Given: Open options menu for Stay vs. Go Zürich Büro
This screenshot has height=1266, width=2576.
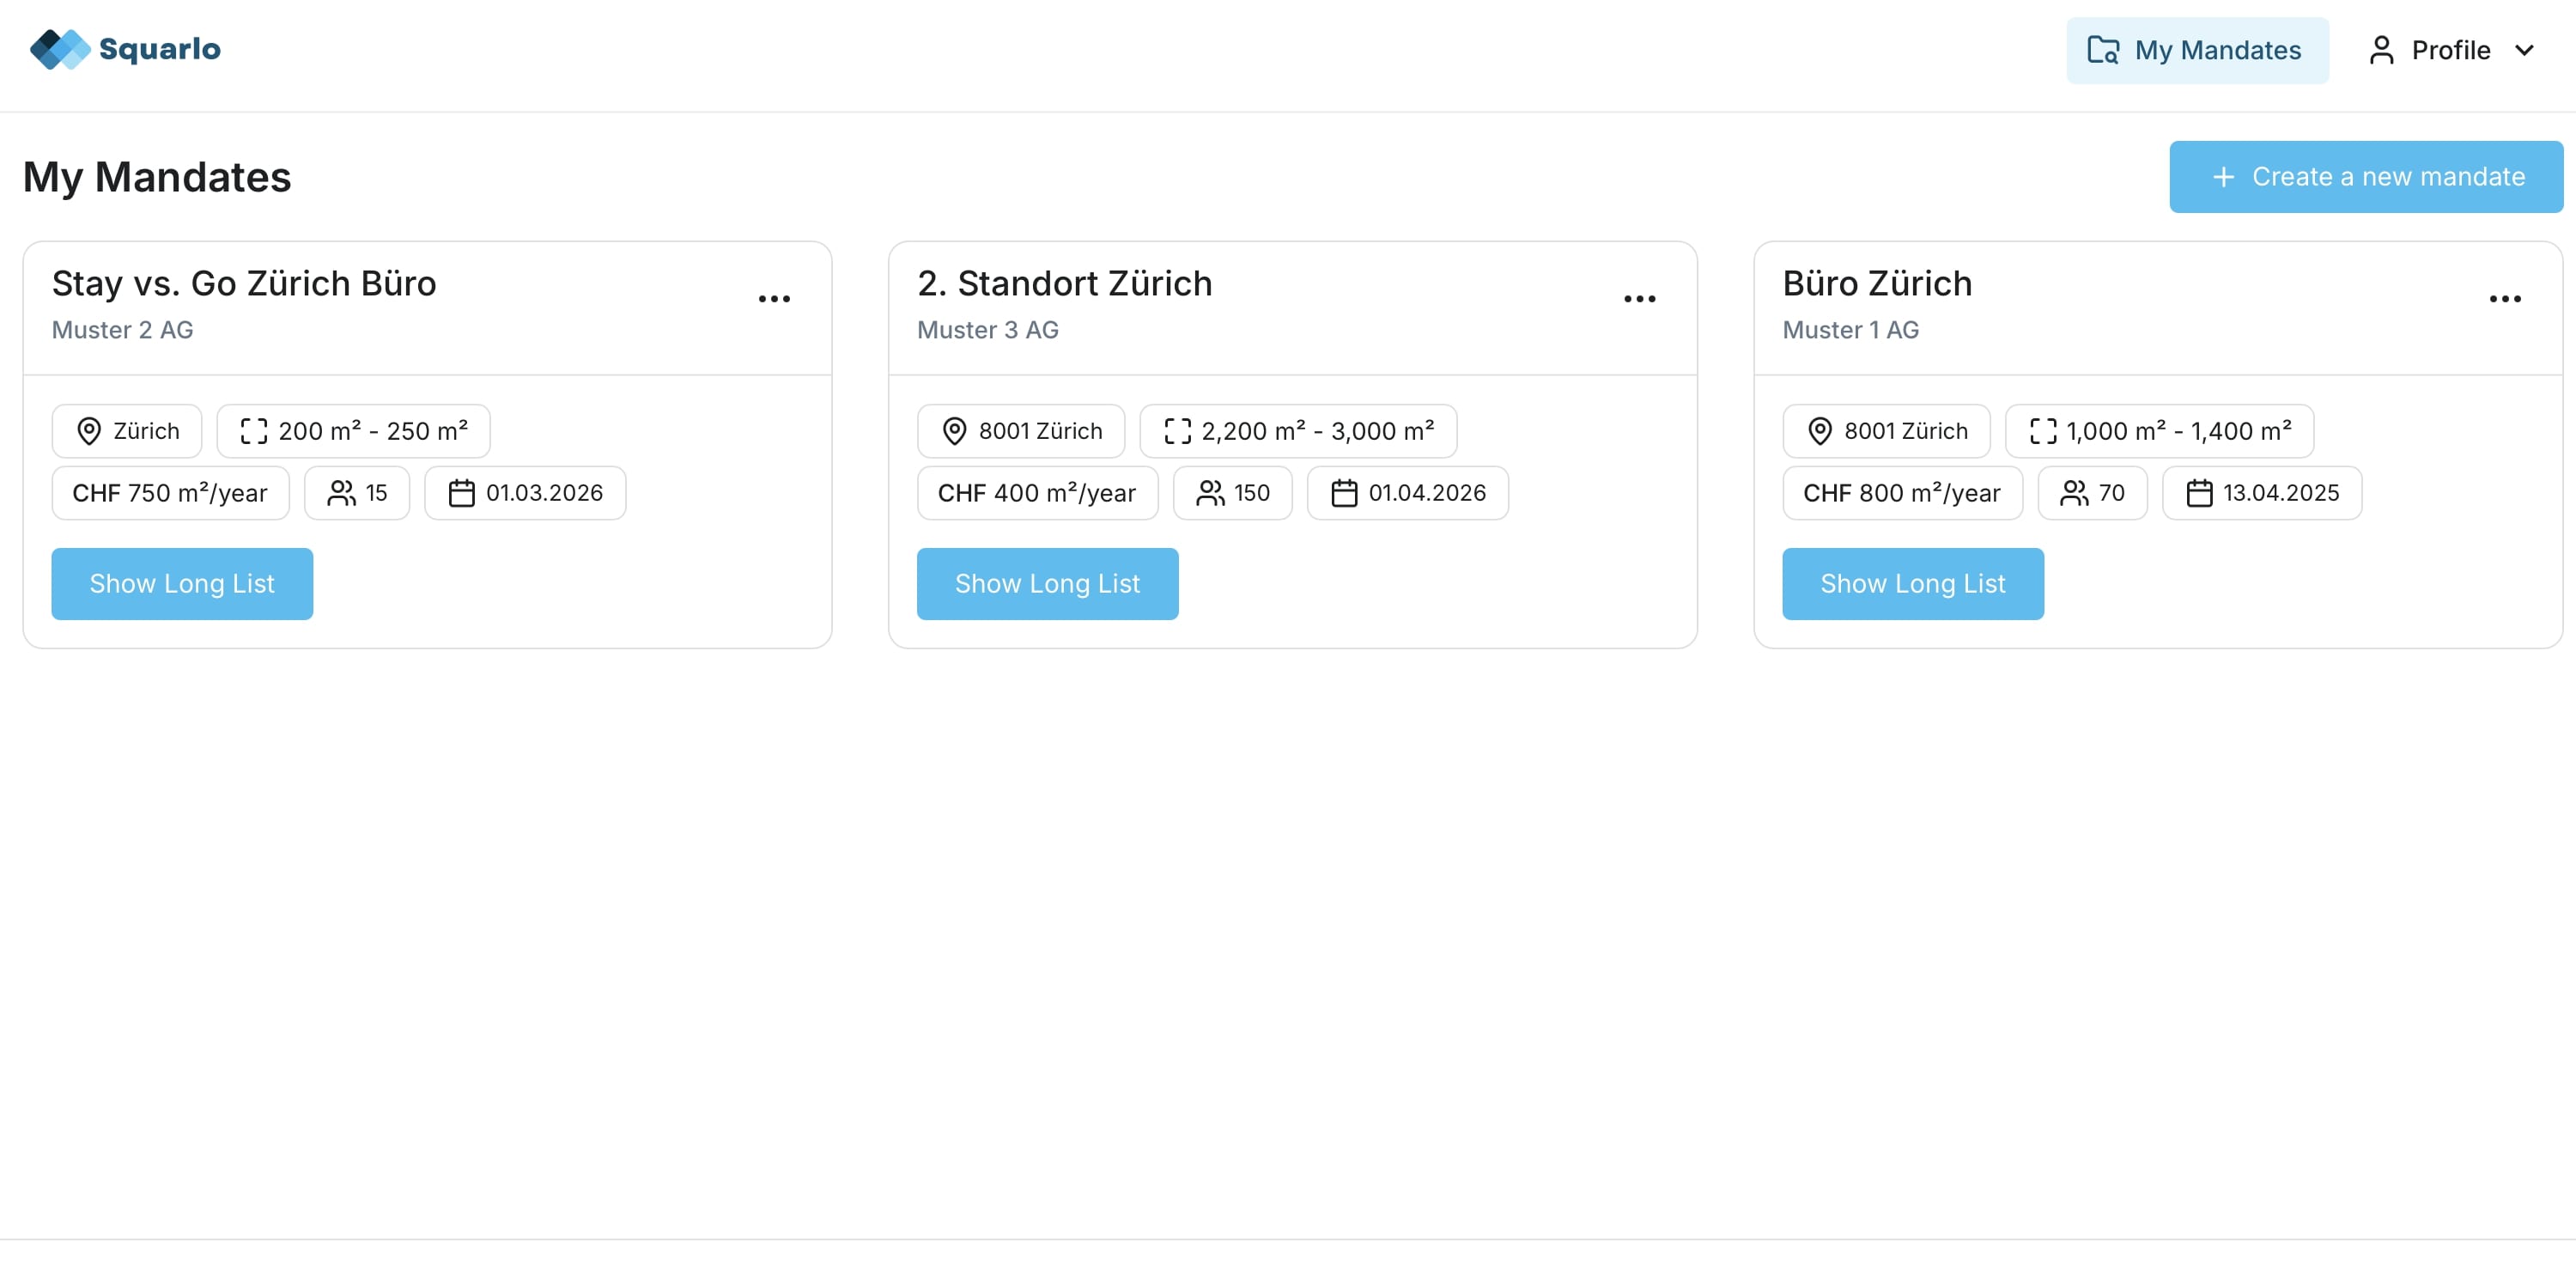Looking at the screenshot, I should (x=774, y=299).
